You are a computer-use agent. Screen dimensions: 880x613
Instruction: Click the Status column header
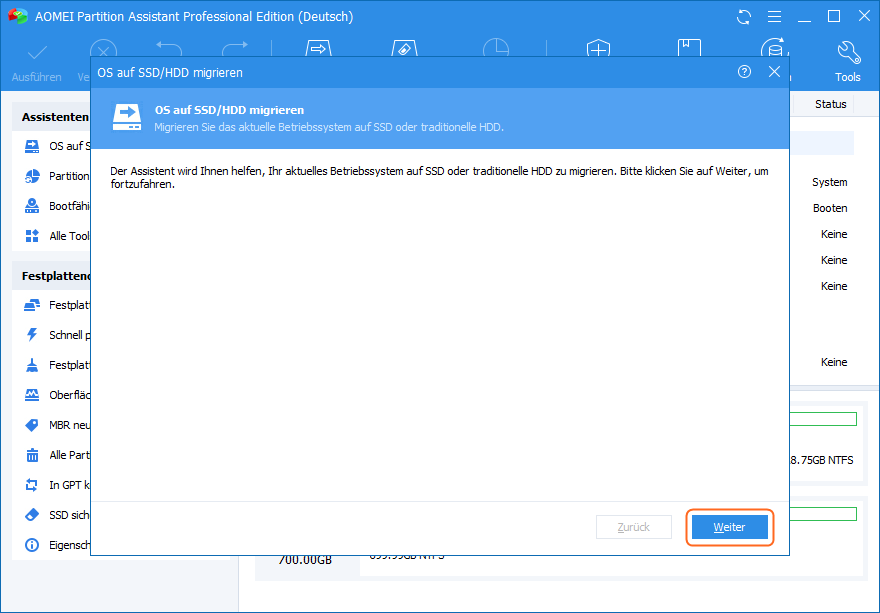tap(831, 104)
